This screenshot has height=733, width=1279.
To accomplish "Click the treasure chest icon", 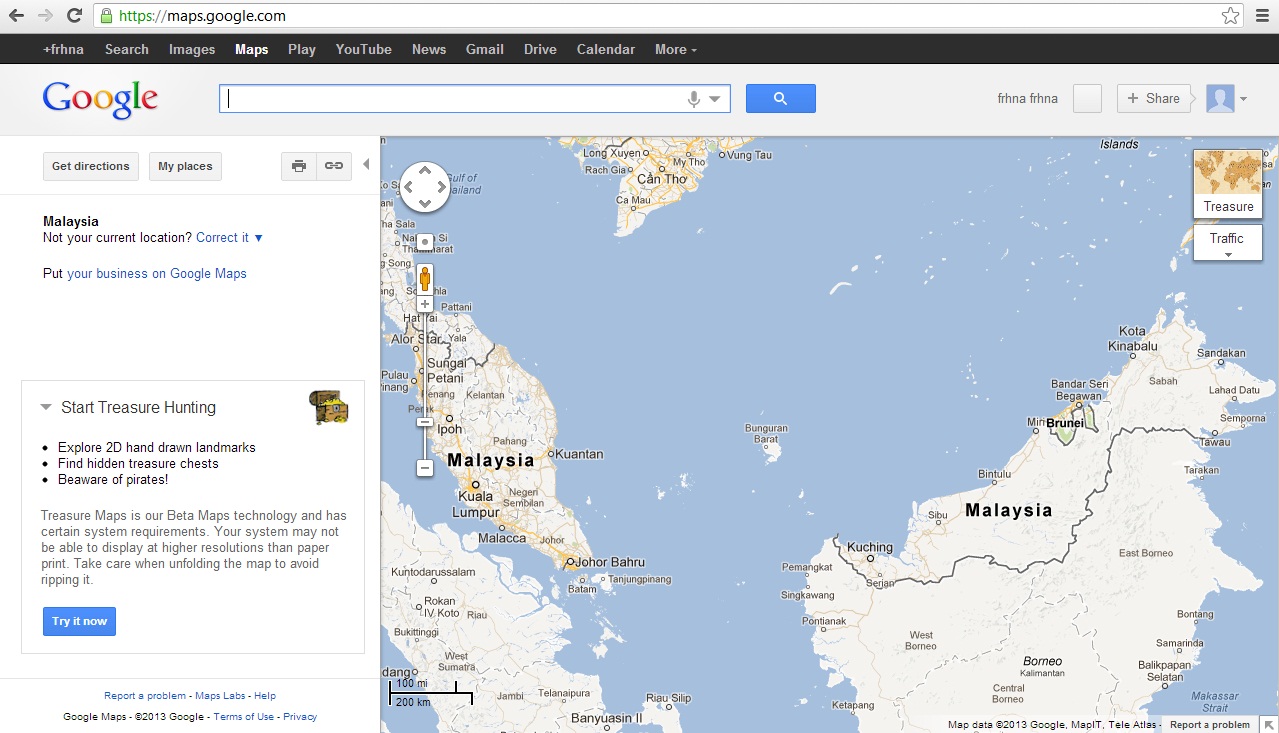I will pyautogui.click(x=329, y=407).
